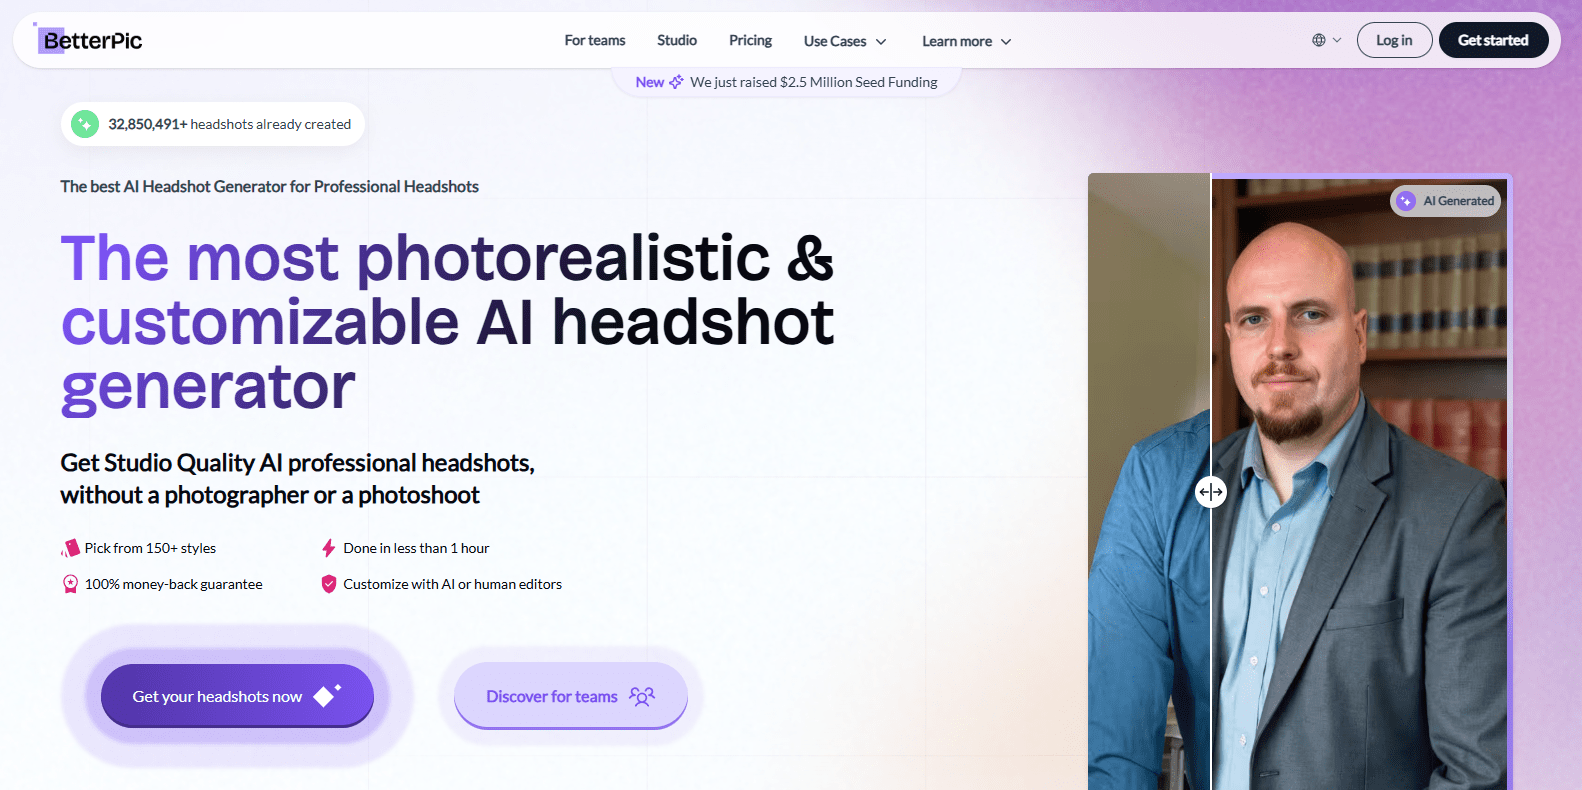
Task: Click Get your headshots now
Action: [x=237, y=696]
